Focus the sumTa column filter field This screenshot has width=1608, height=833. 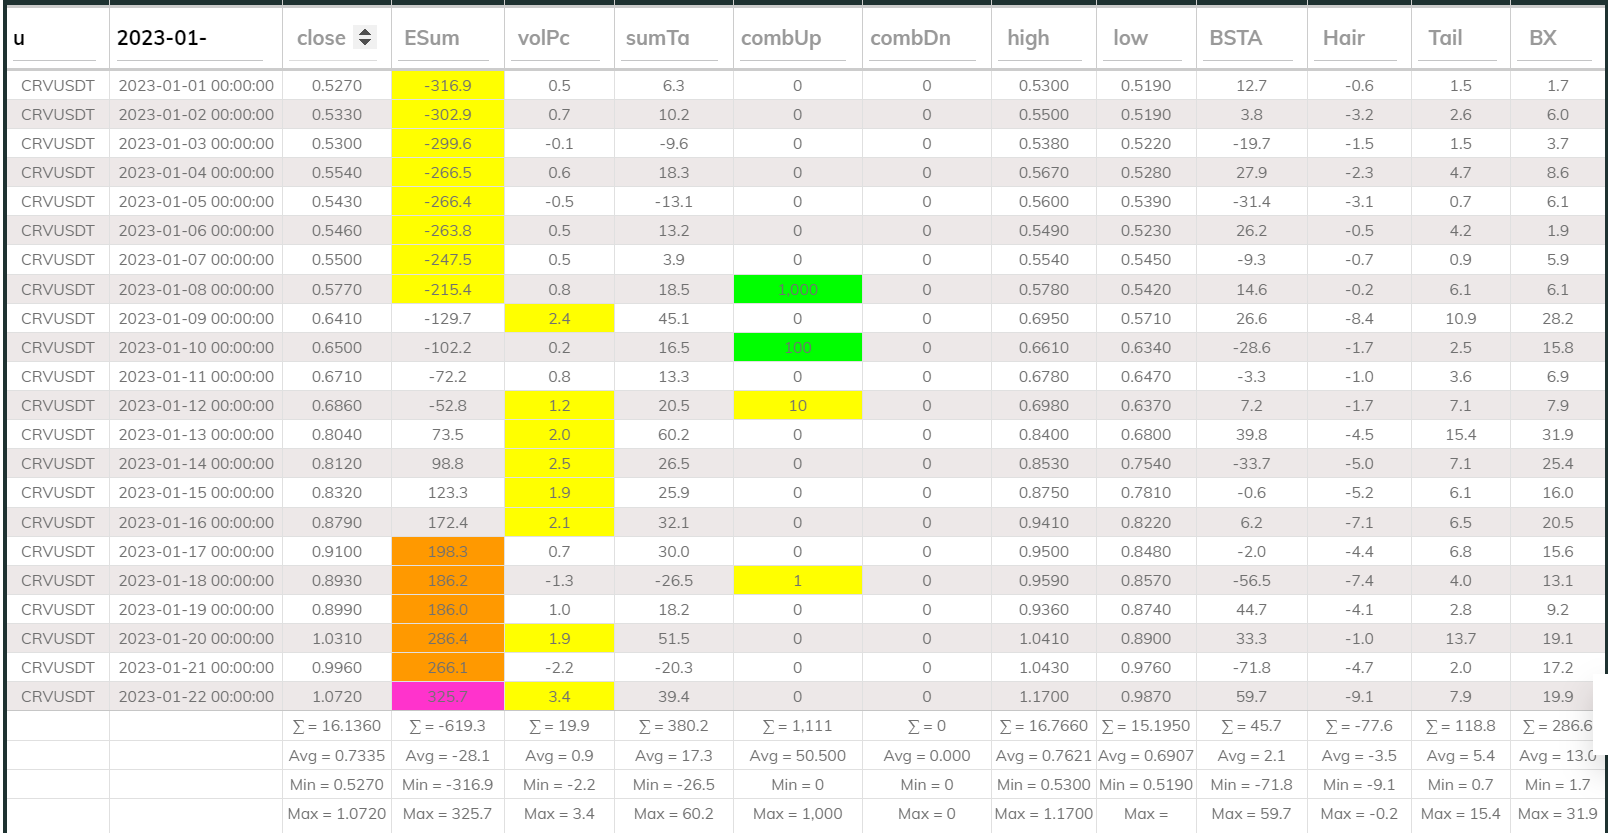tap(671, 39)
